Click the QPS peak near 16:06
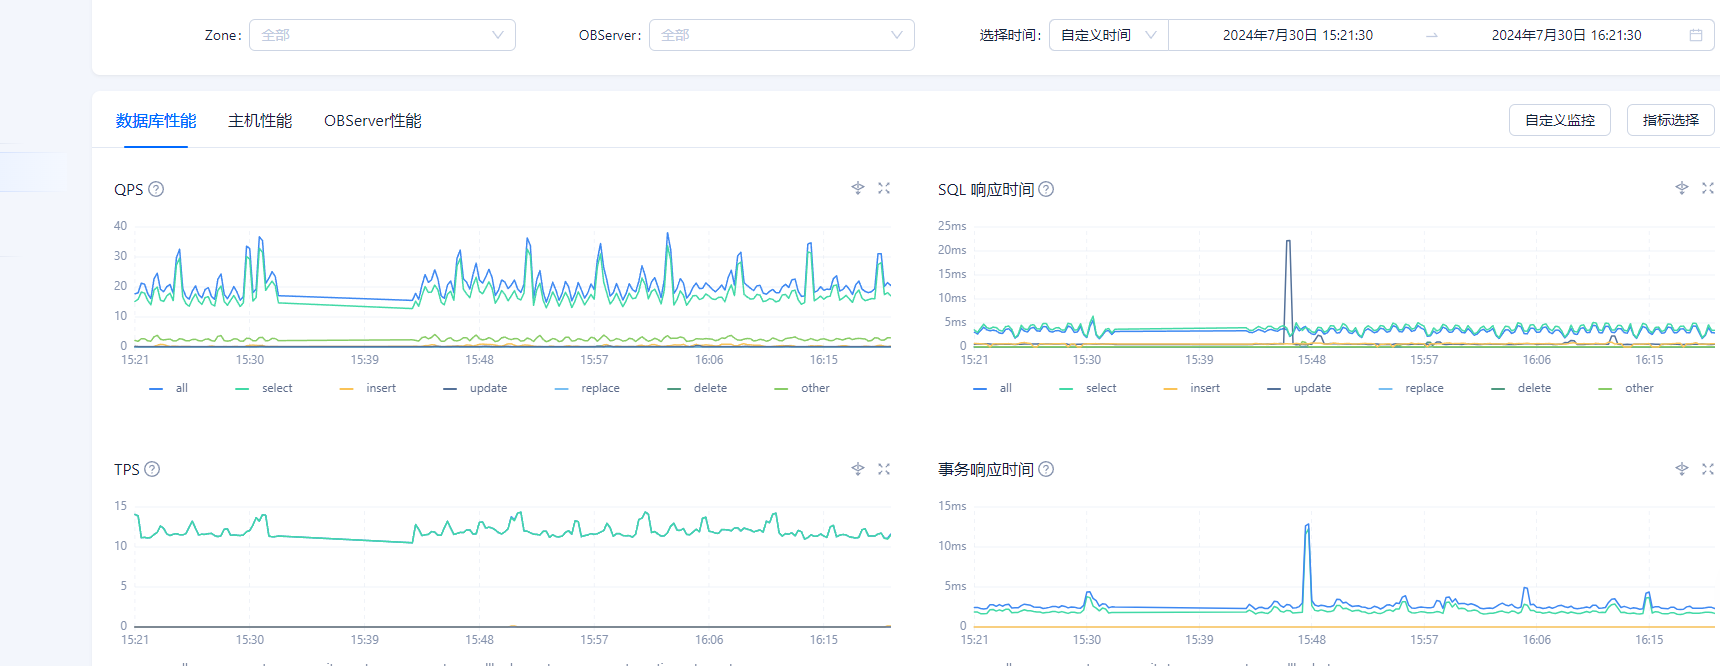1720x666 pixels. 668,235
